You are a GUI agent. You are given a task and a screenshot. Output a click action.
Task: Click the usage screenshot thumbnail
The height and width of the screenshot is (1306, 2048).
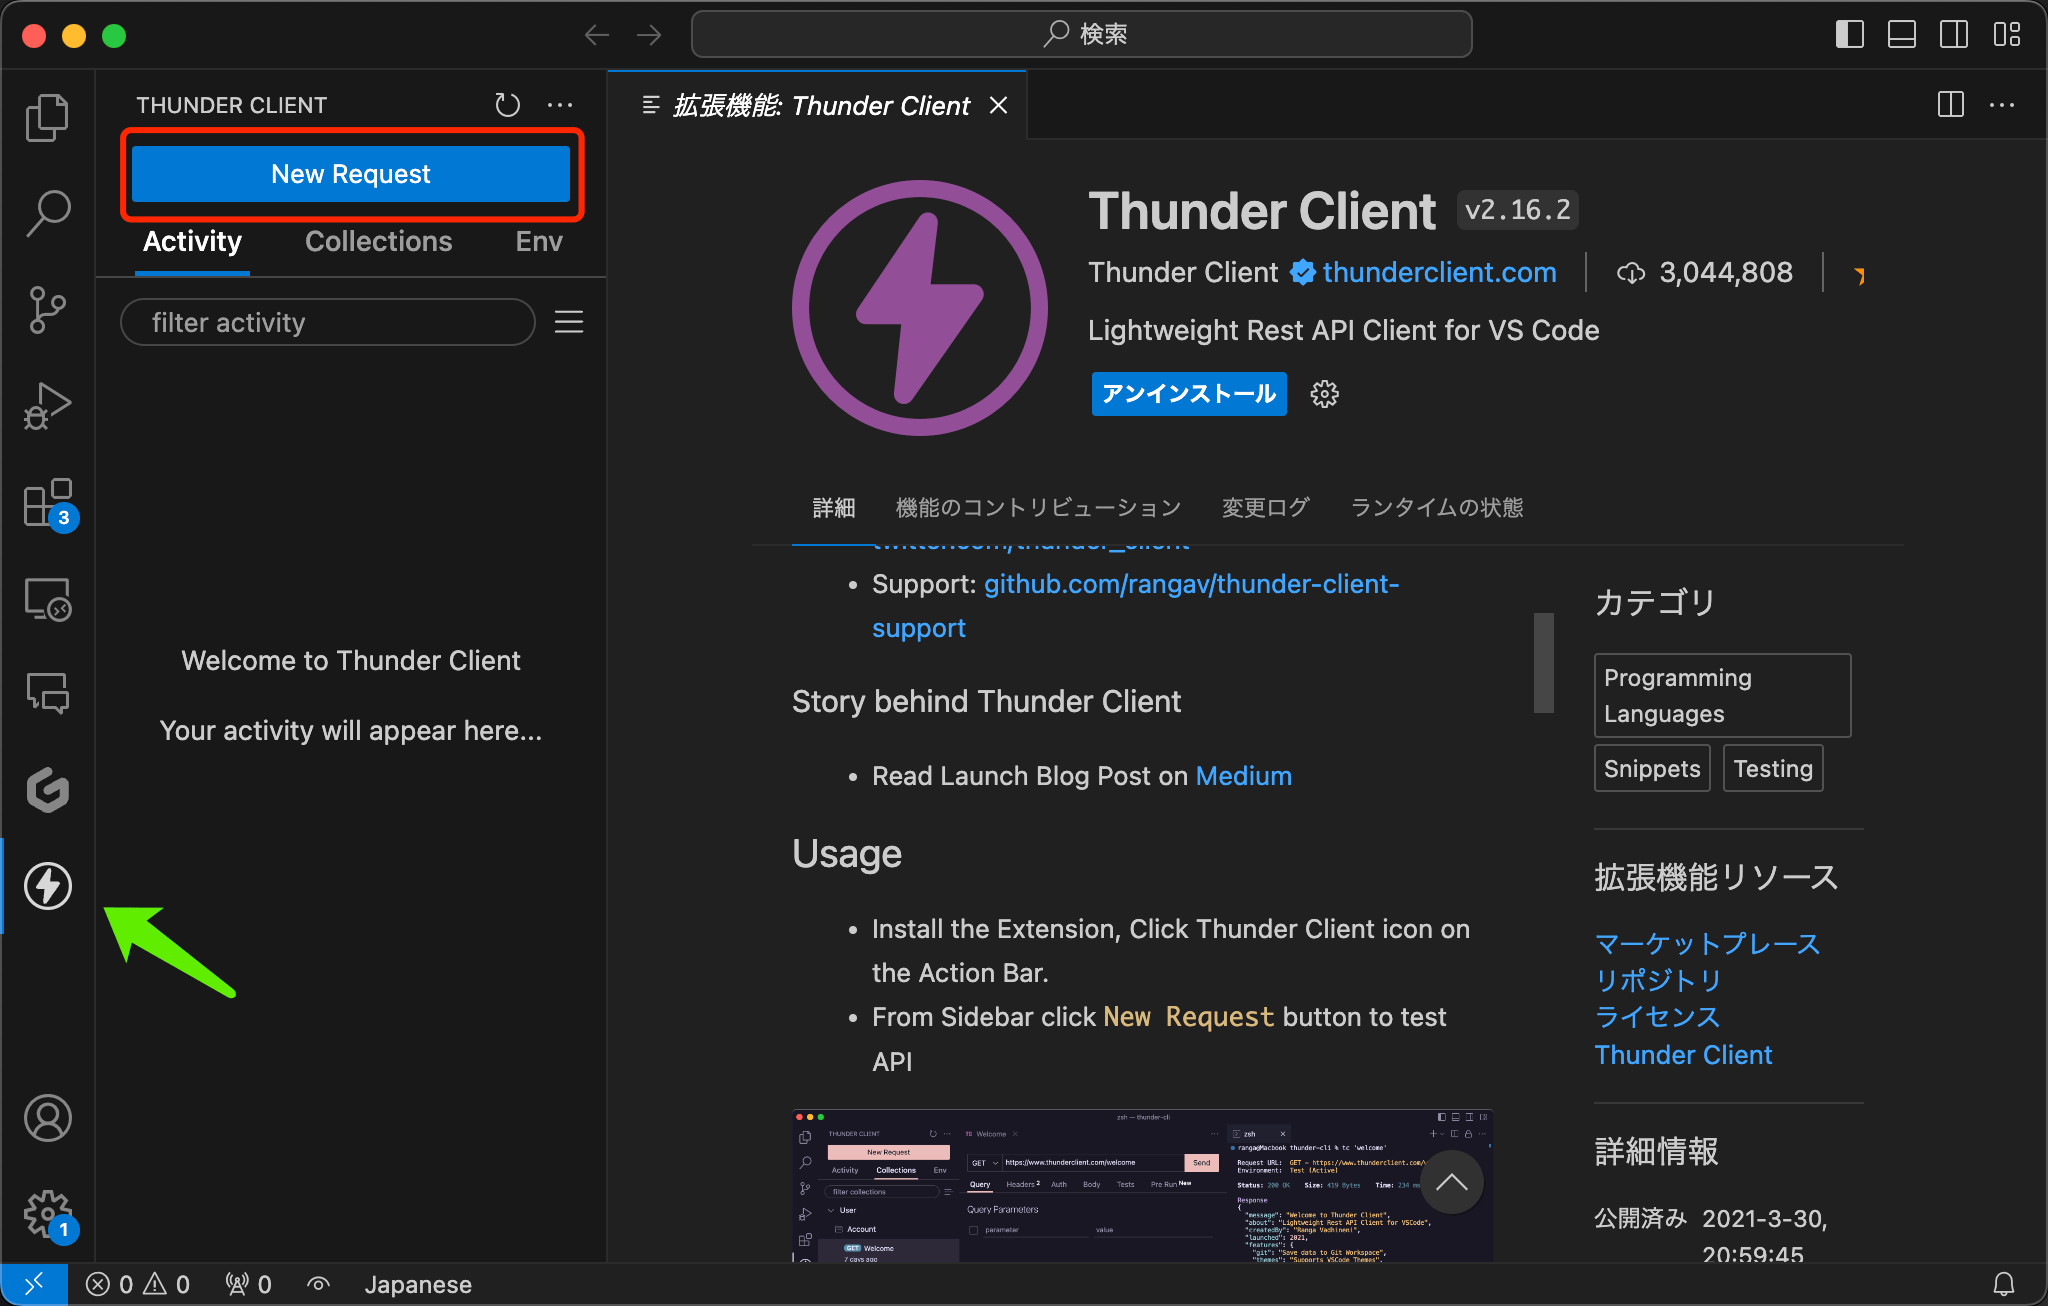tap(1142, 1185)
